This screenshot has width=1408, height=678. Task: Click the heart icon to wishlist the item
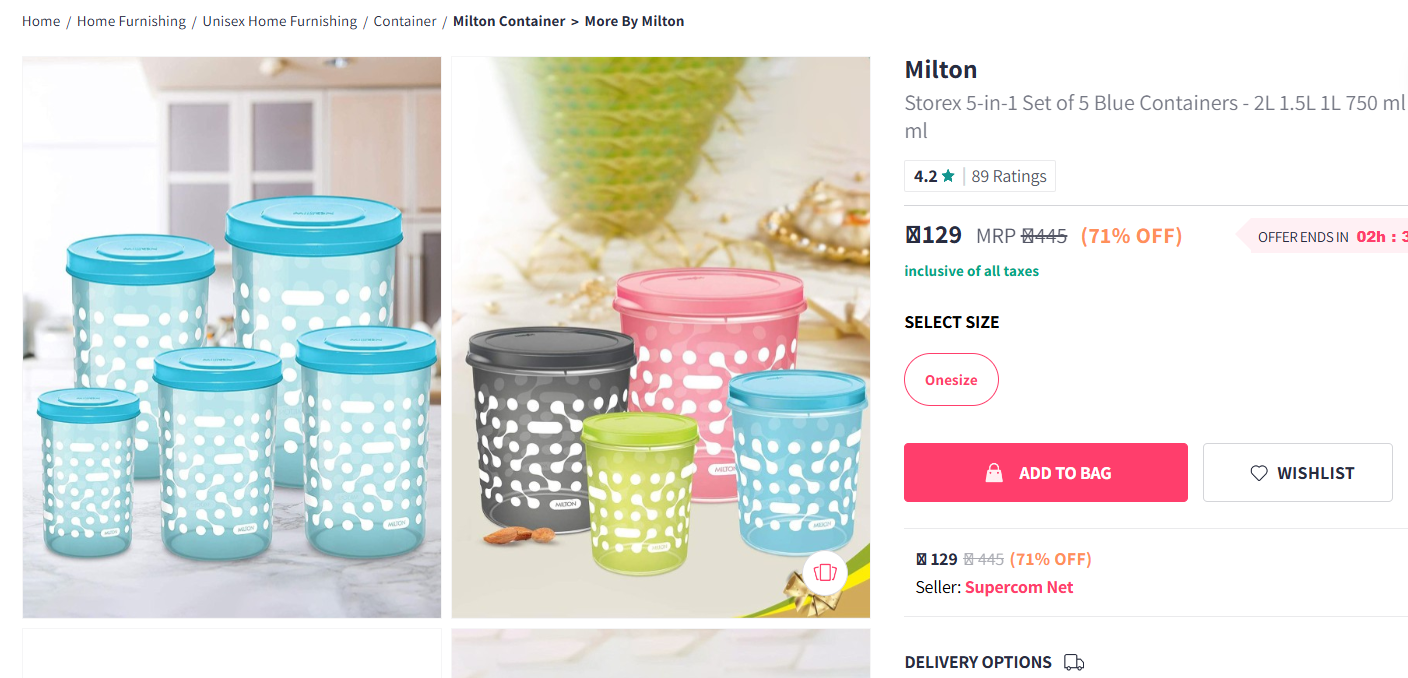(1259, 473)
